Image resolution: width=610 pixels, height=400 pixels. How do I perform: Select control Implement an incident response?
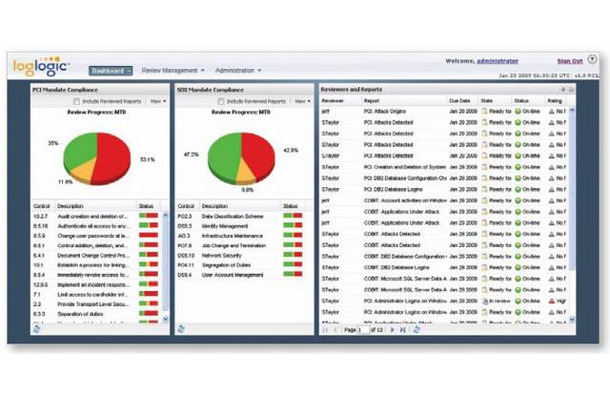(96, 284)
